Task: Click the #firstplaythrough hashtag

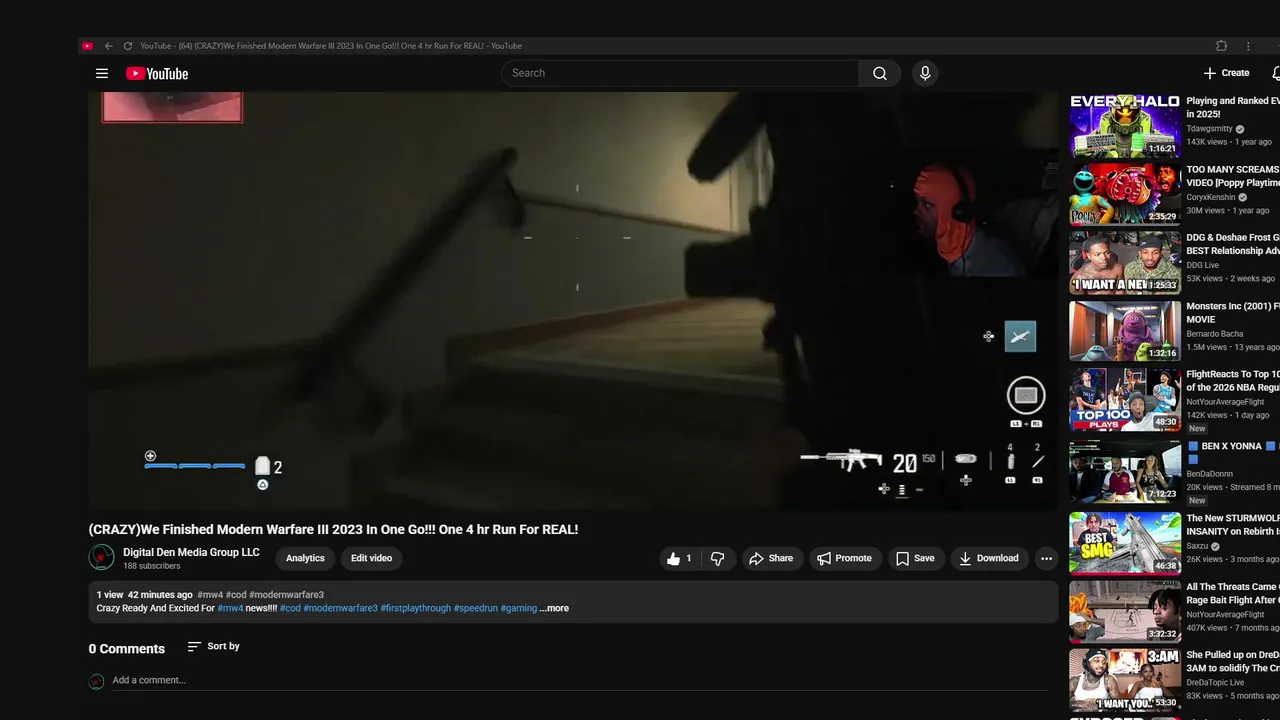Action: 415,608
